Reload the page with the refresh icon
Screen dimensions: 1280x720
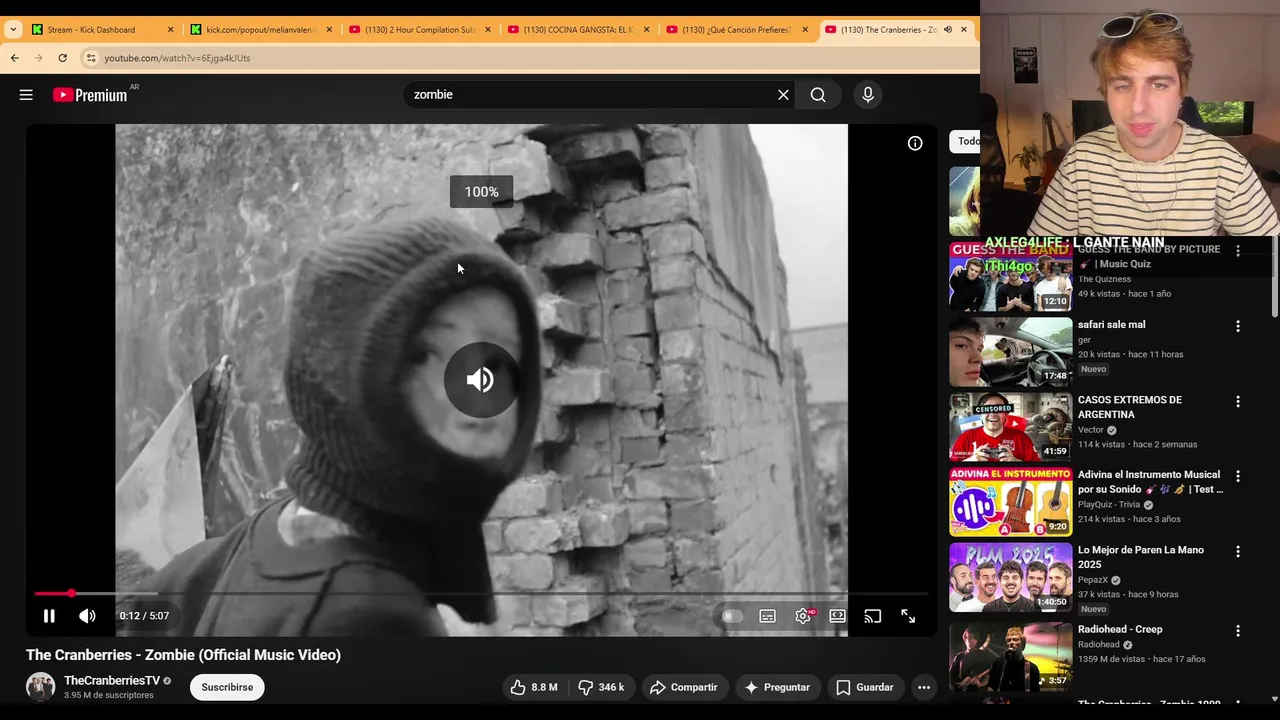pyautogui.click(x=62, y=58)
